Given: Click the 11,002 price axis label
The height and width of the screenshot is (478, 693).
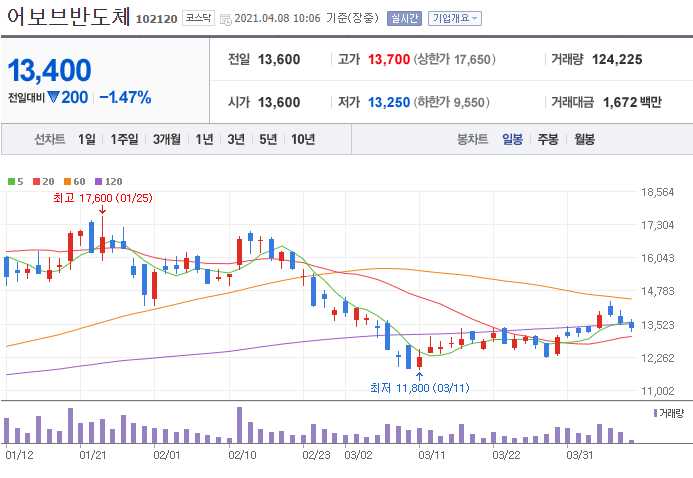Looking at the screenshot, I should (658, 391).
